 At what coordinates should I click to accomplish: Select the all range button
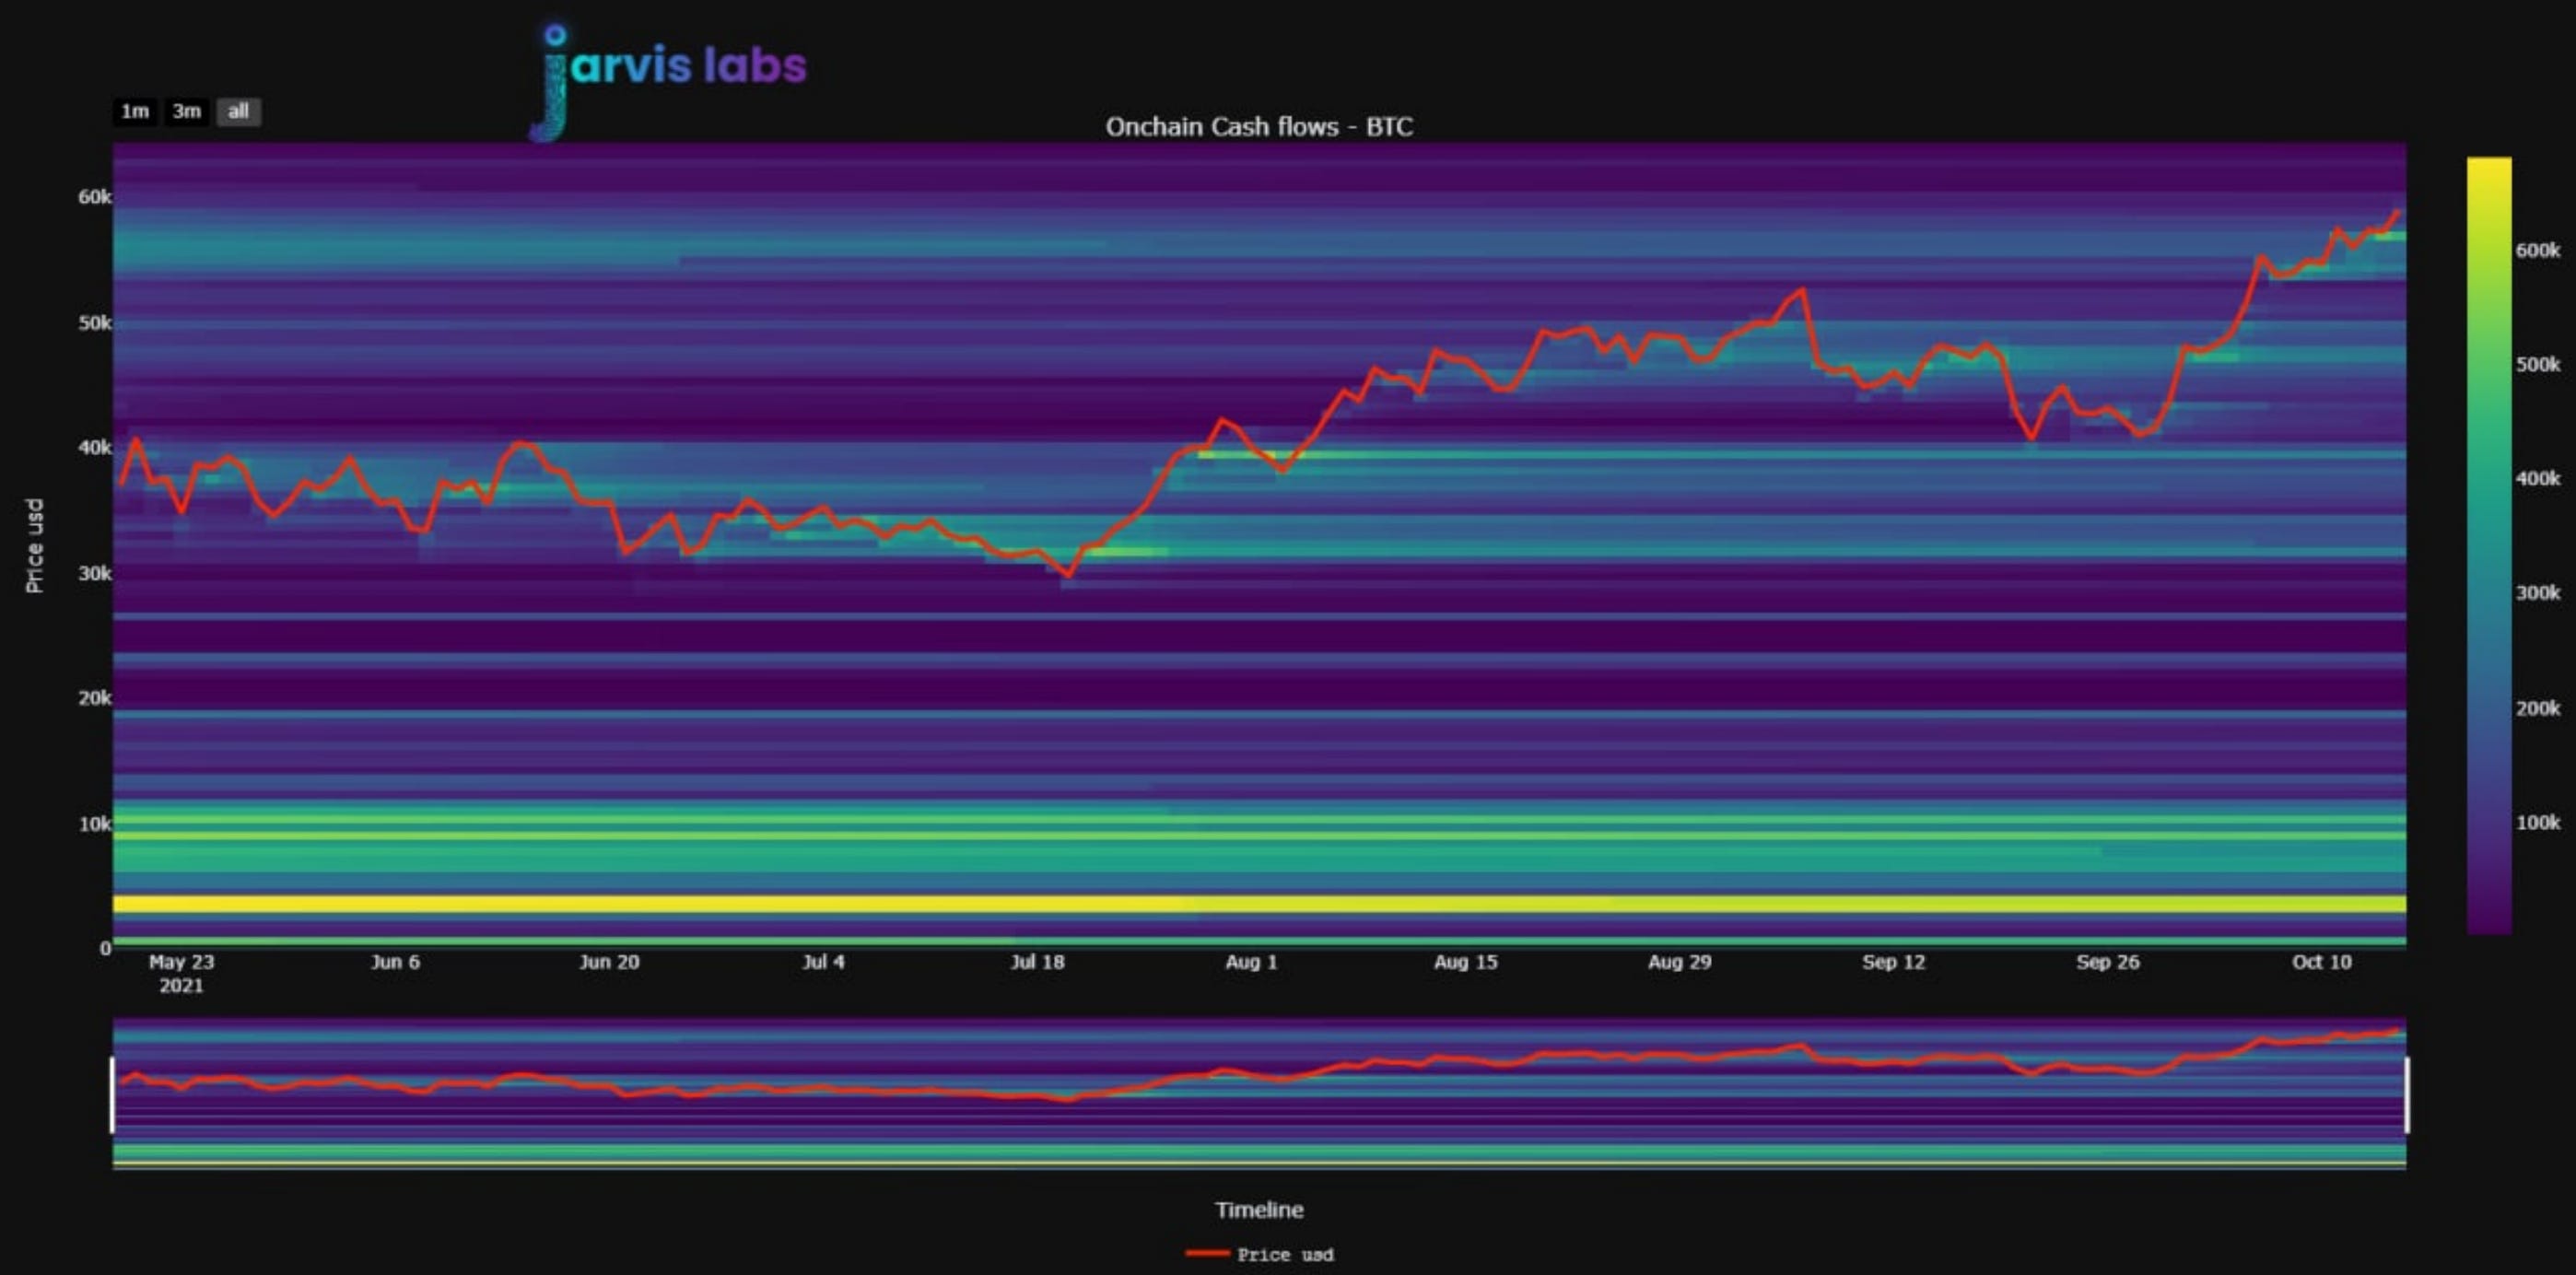[x=238, y=111]
